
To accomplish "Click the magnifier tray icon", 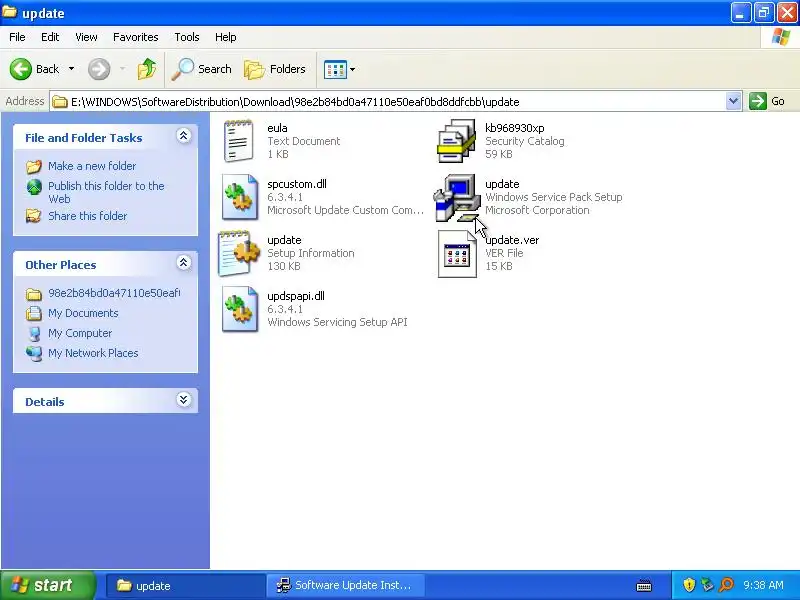I will click(x=726, y=585).
